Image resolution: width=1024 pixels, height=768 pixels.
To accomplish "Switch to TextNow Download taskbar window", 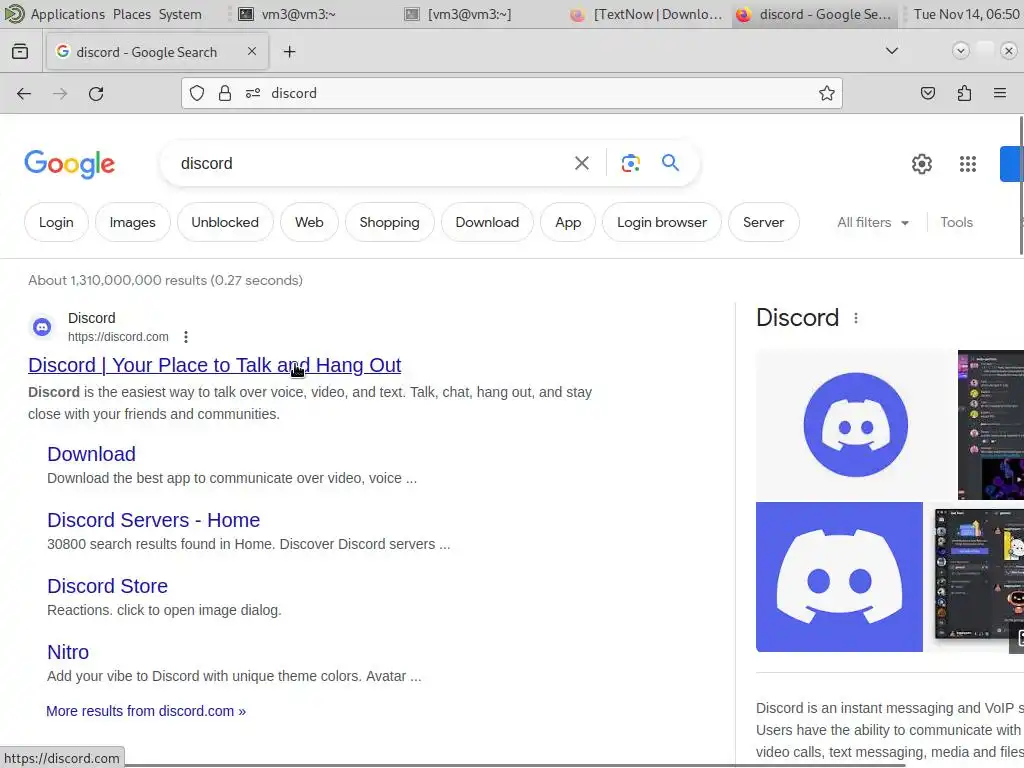I will tap(647, 14).
